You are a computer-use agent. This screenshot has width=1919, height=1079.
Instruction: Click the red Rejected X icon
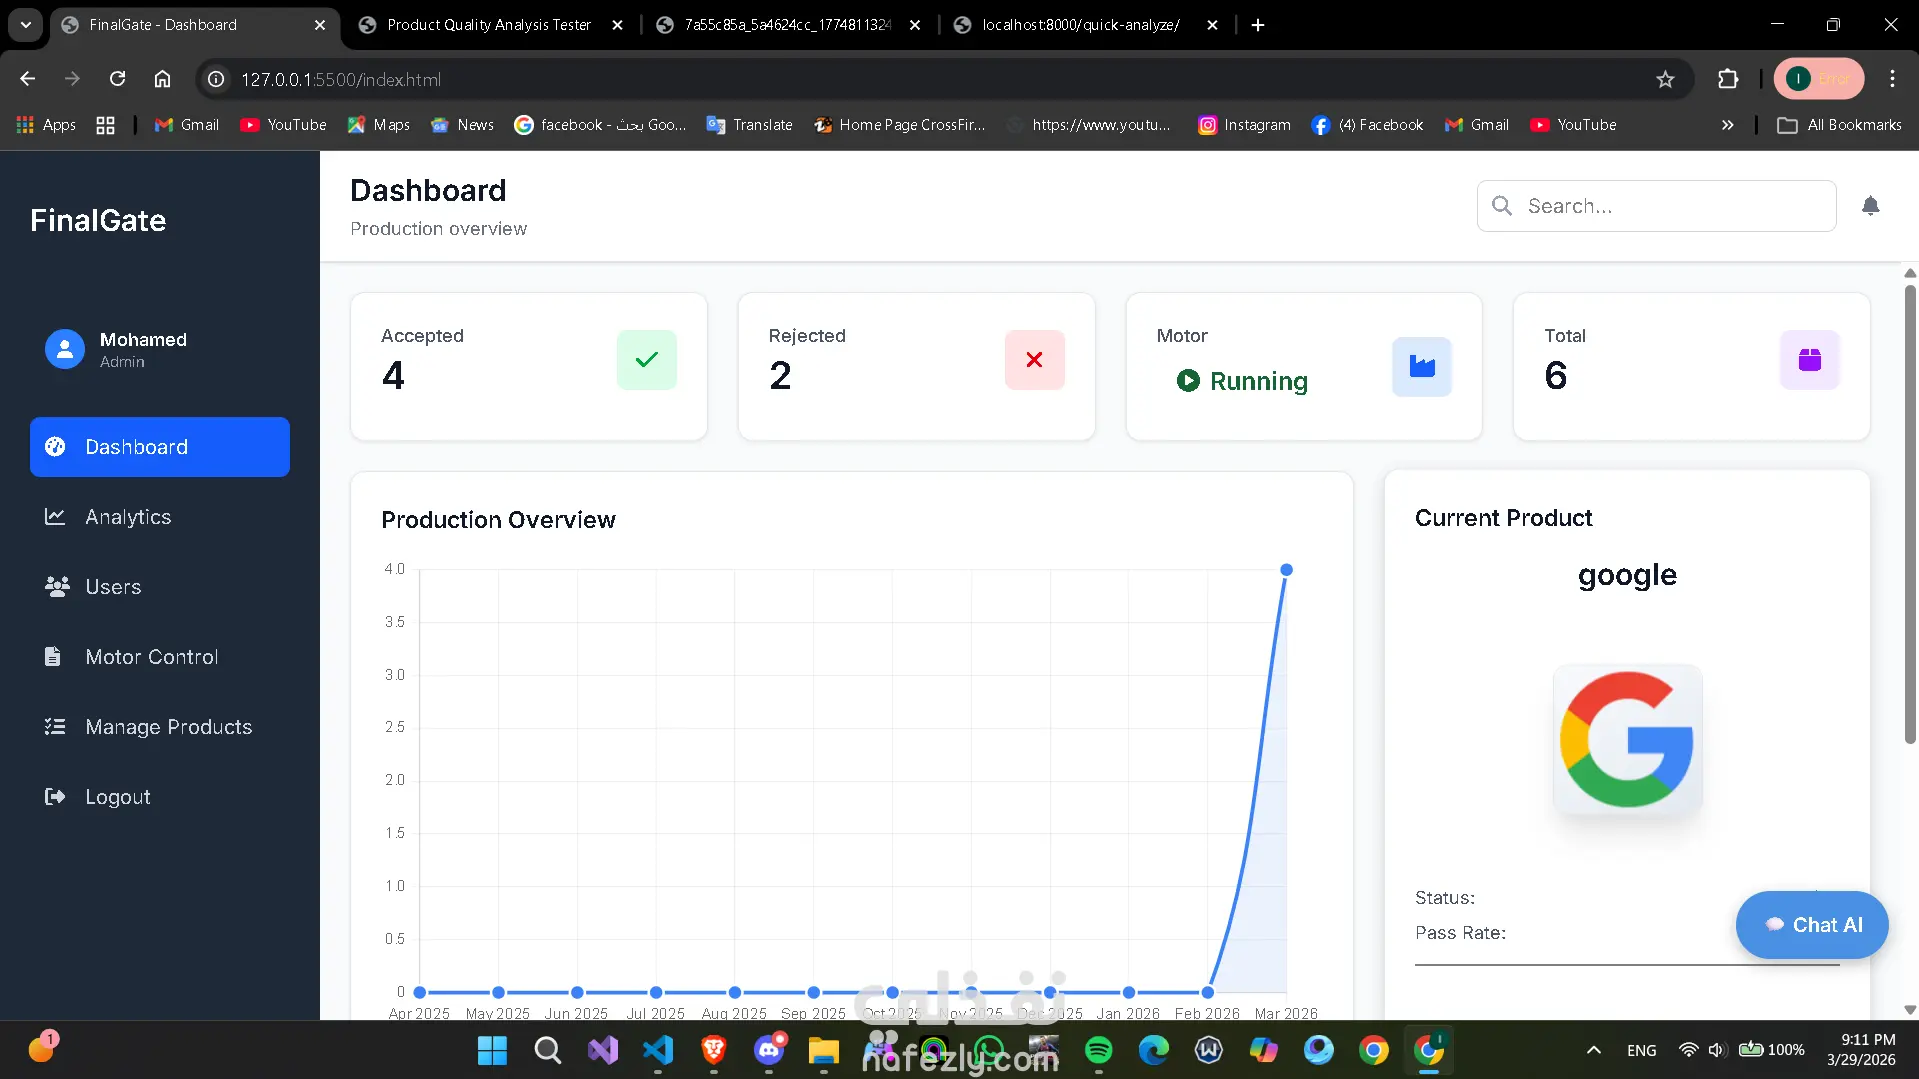point(1034,360)
